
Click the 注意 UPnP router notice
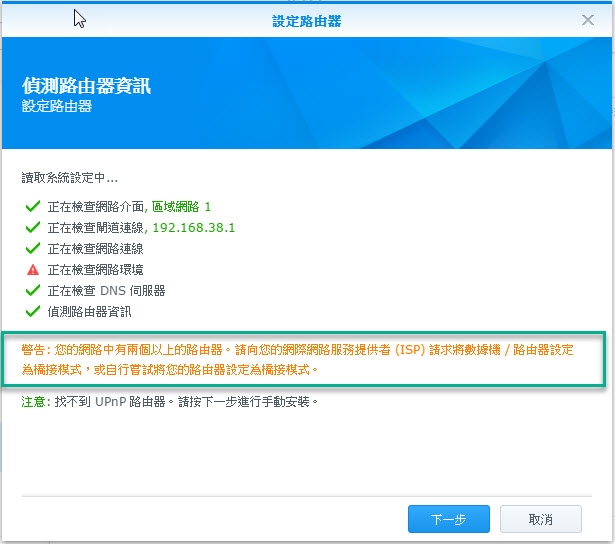point(169,402)
